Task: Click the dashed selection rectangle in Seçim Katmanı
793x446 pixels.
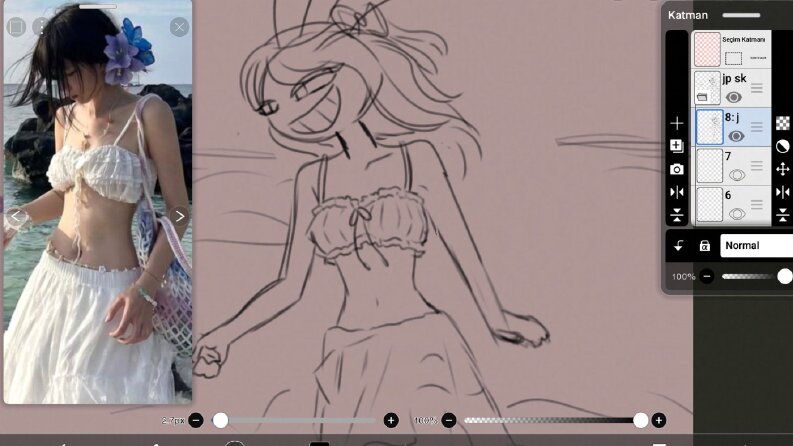Action: point(733,58)
